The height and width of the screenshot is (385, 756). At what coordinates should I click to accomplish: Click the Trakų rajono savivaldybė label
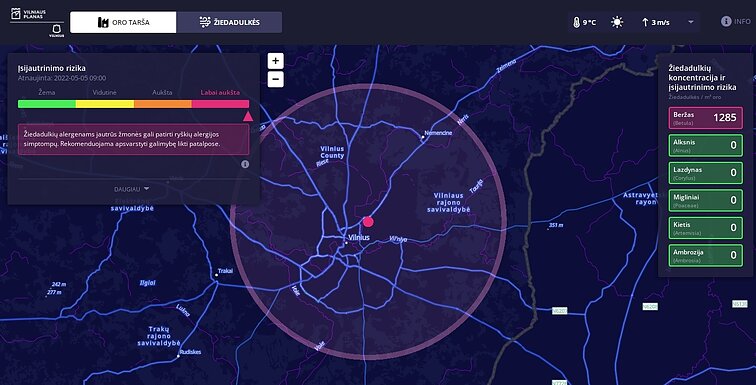[159, 336]
